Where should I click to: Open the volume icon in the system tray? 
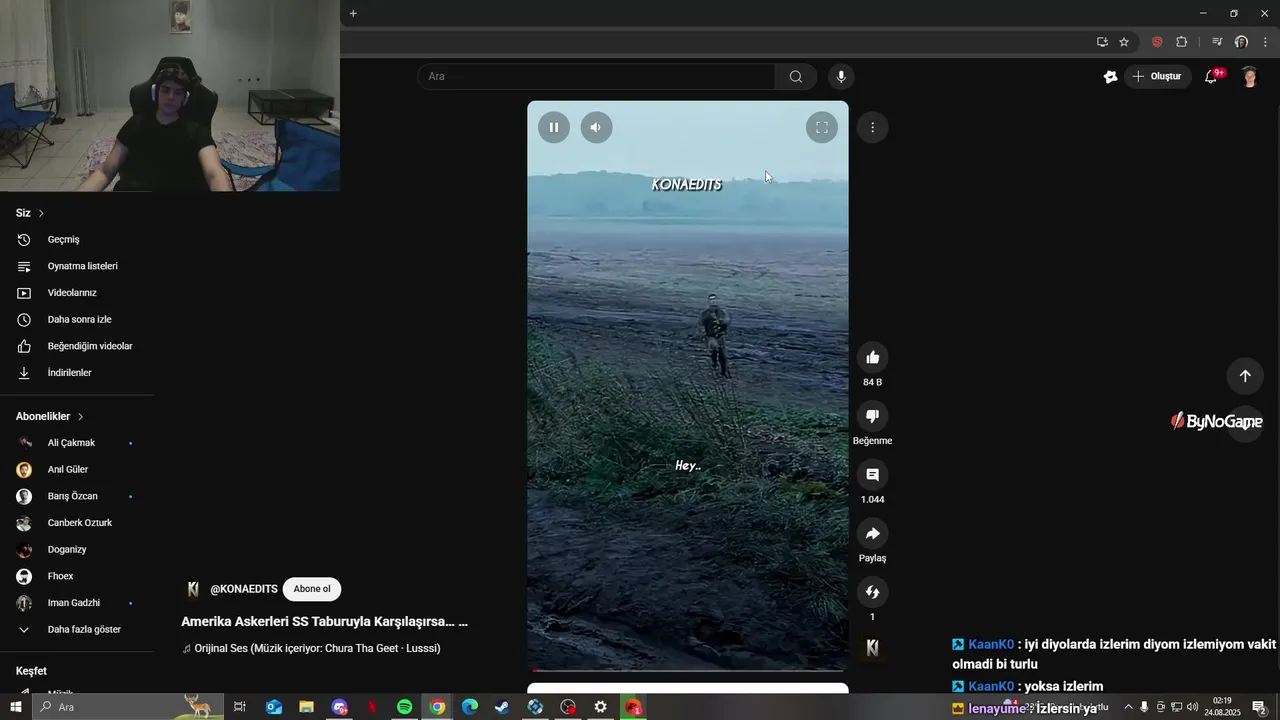(x=1192, y=707)
